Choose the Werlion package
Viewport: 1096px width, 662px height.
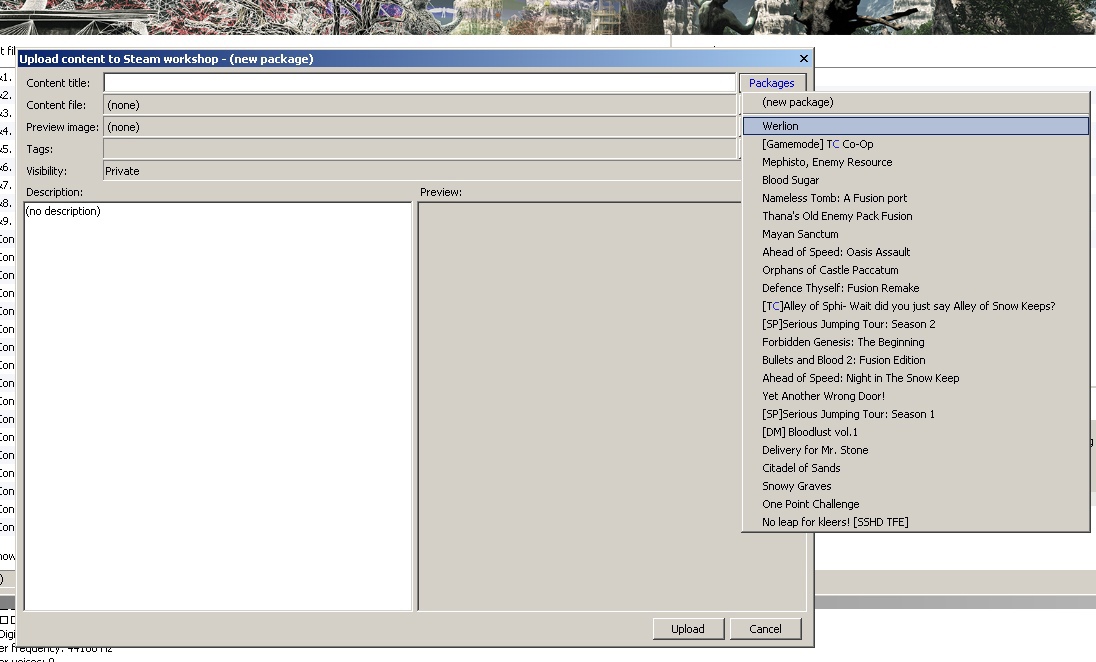(916, 126)
